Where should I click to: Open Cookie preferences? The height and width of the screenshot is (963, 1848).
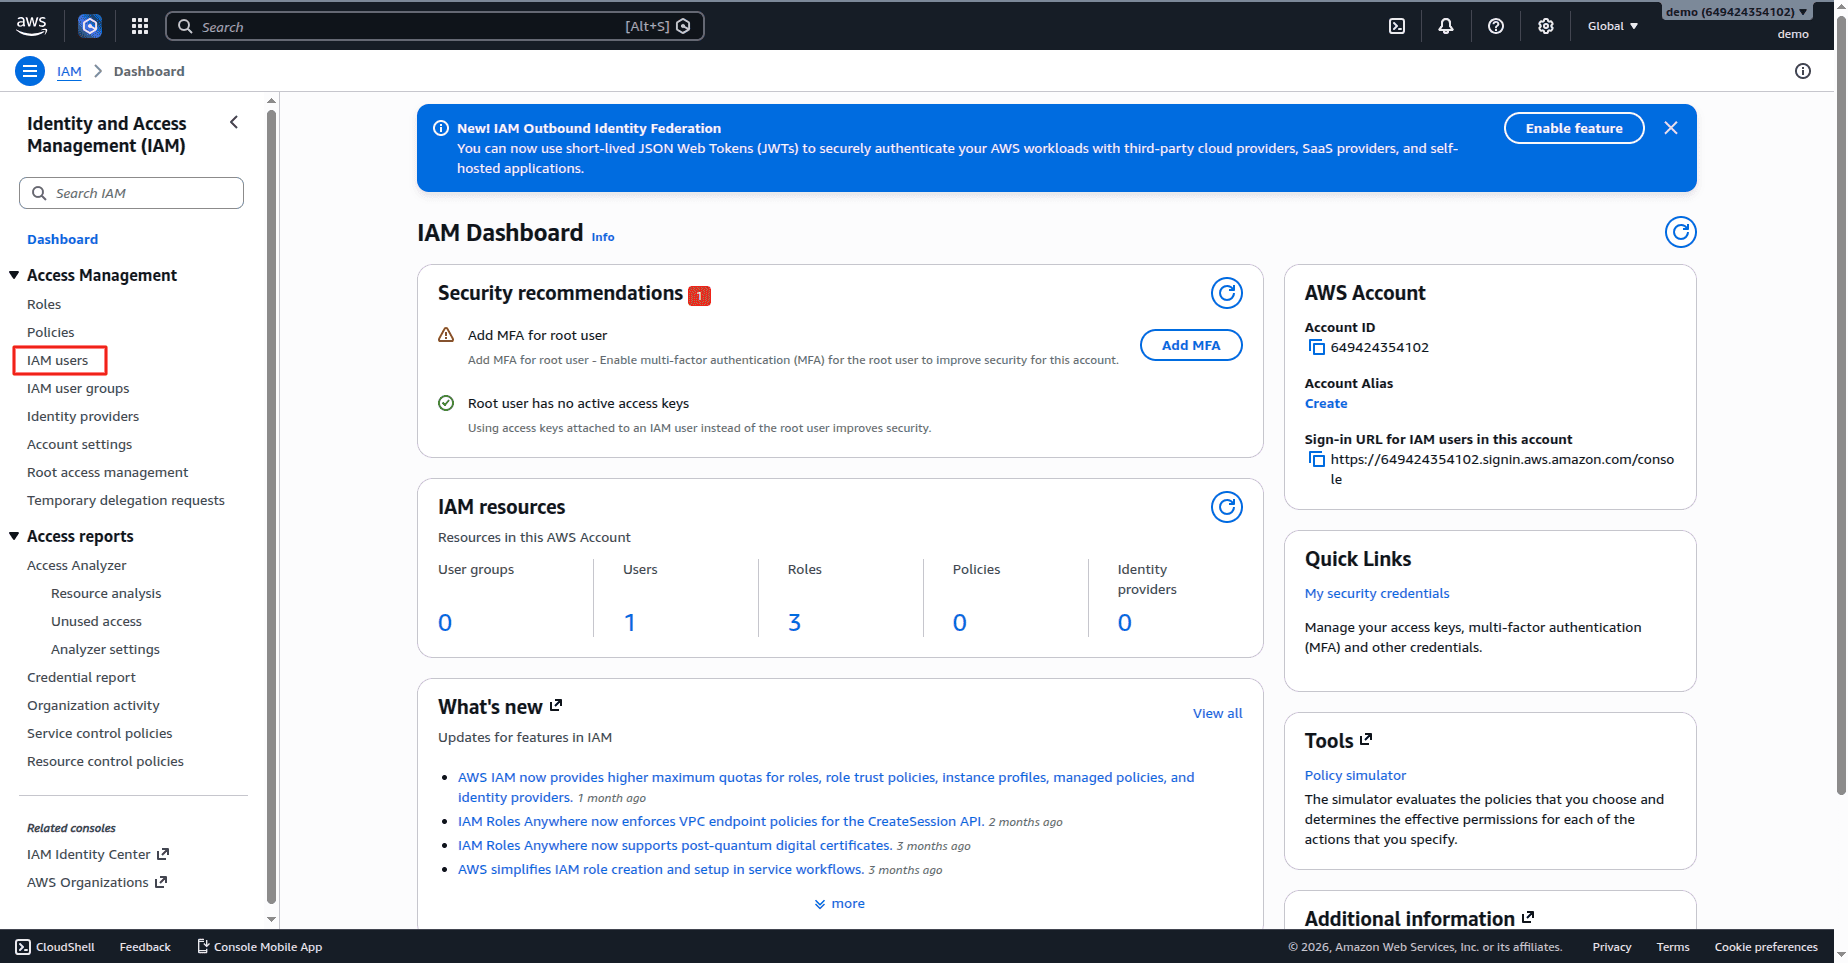point(1766,947)
